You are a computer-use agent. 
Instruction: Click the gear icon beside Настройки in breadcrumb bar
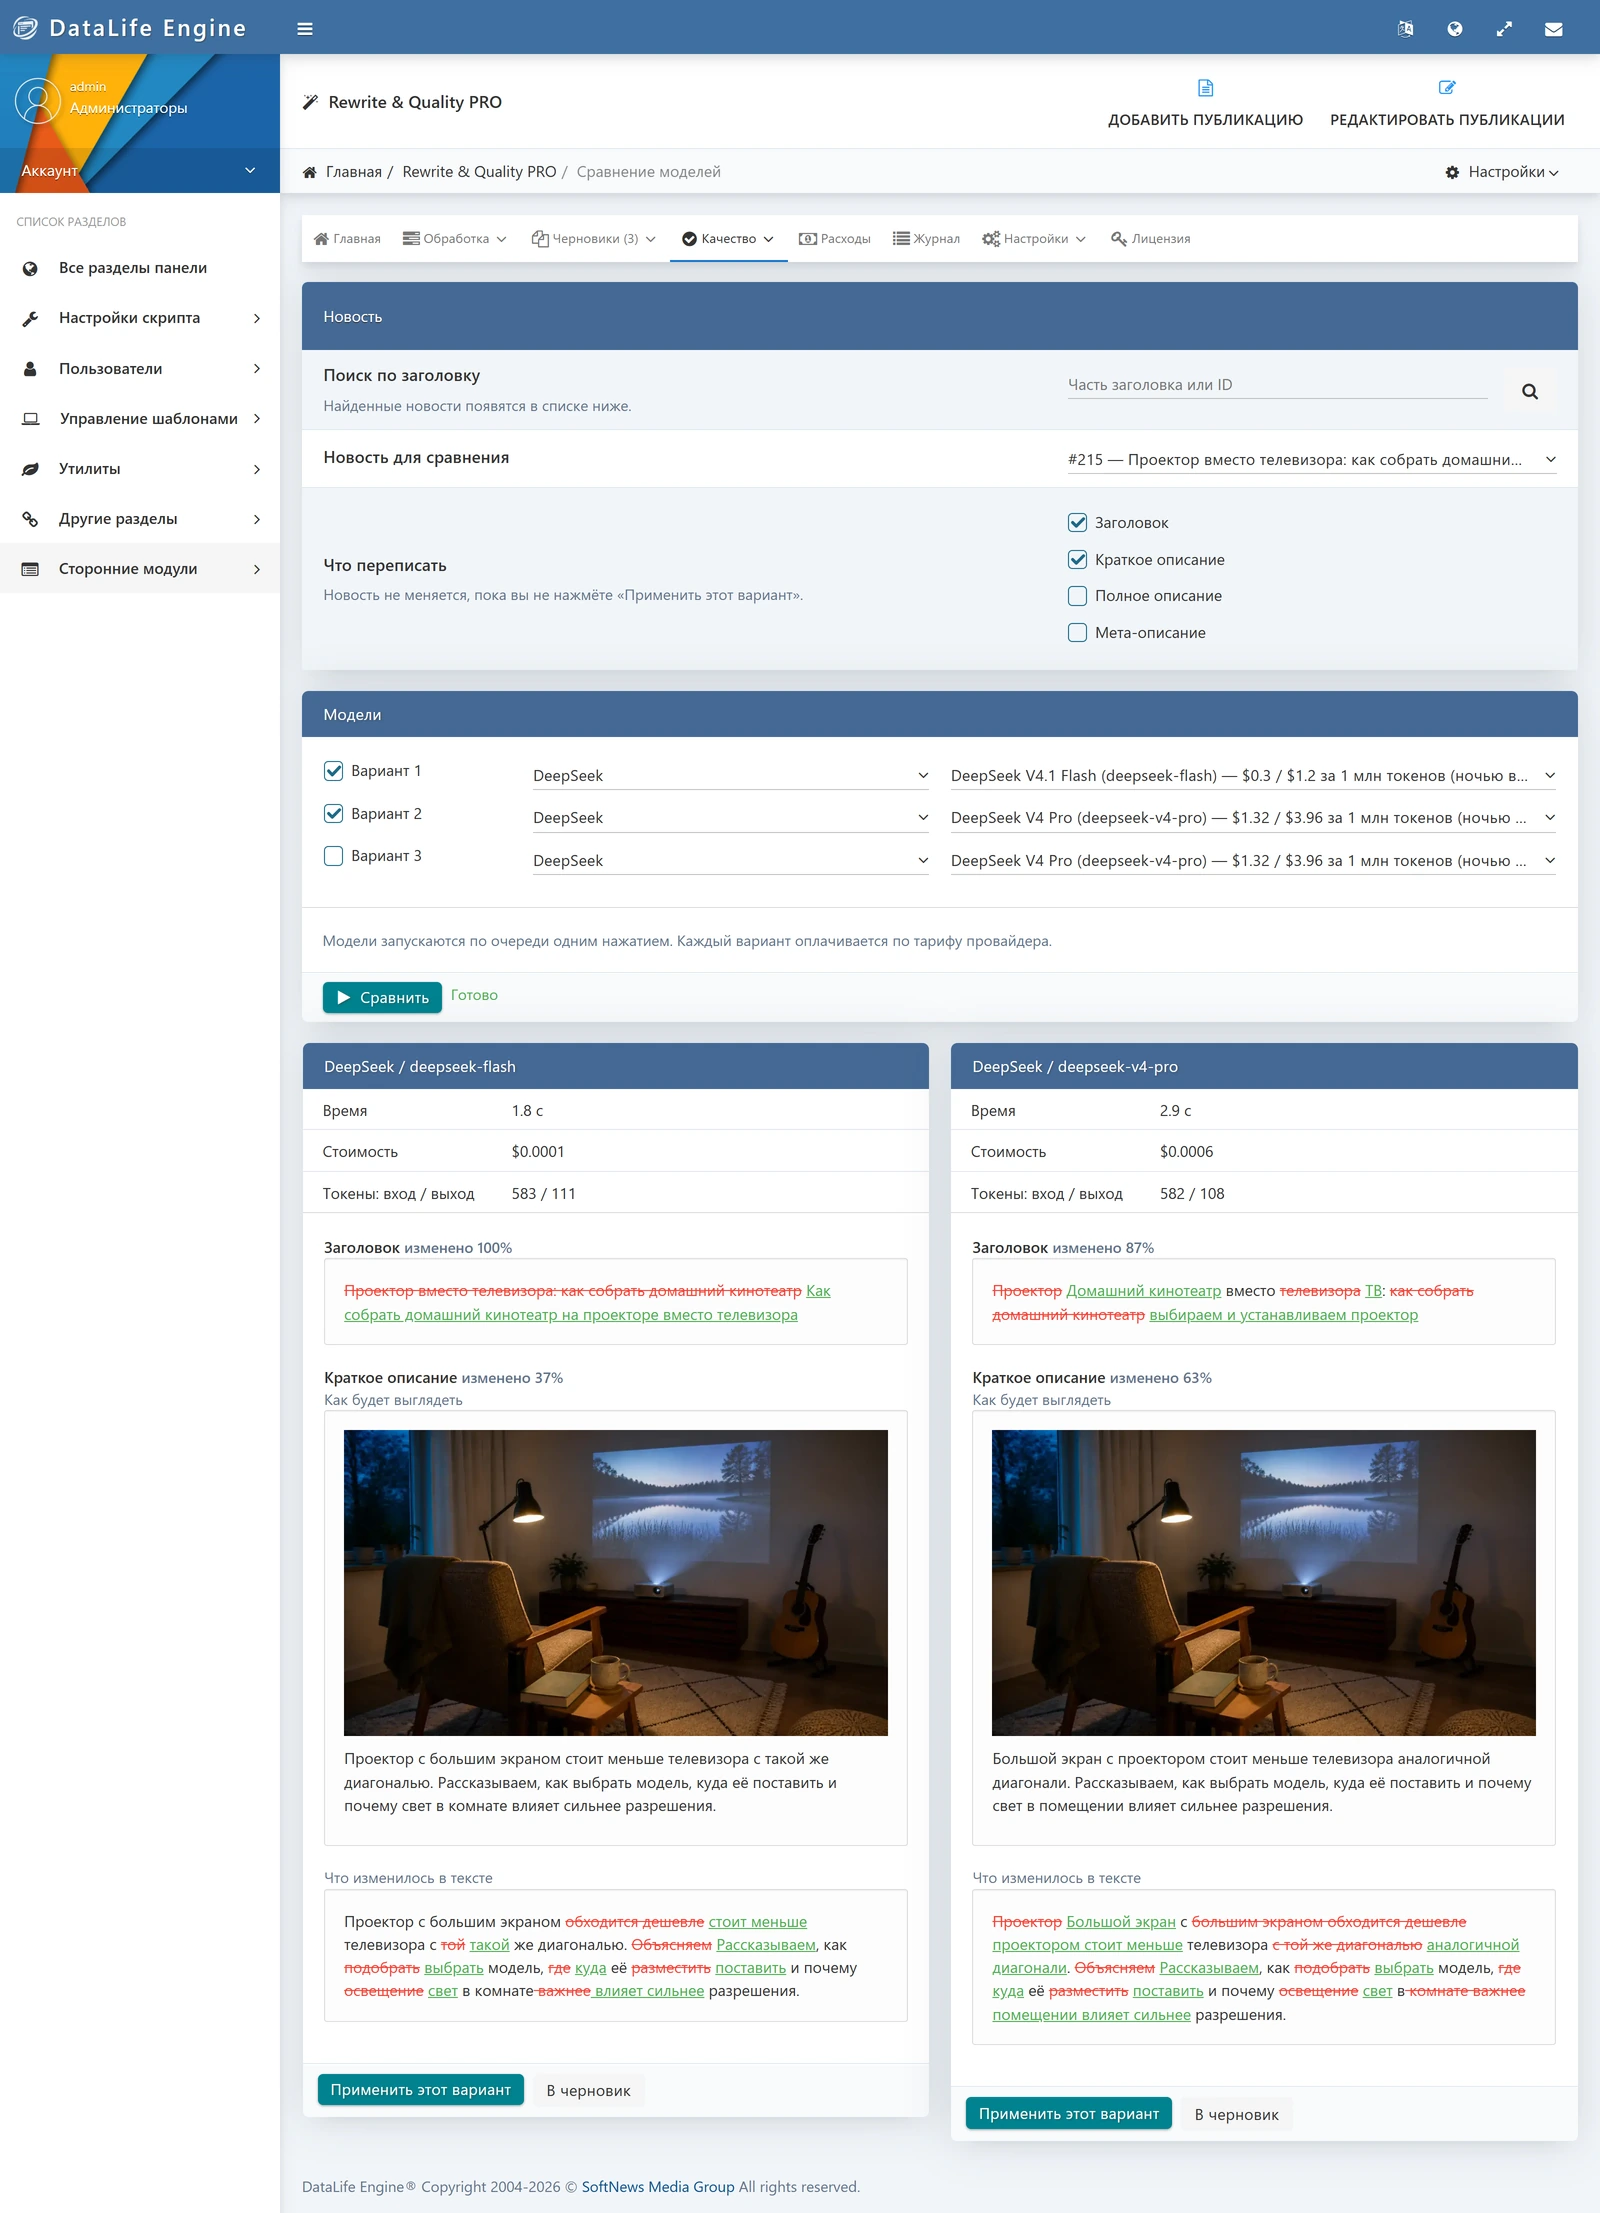coord(1452,172)
